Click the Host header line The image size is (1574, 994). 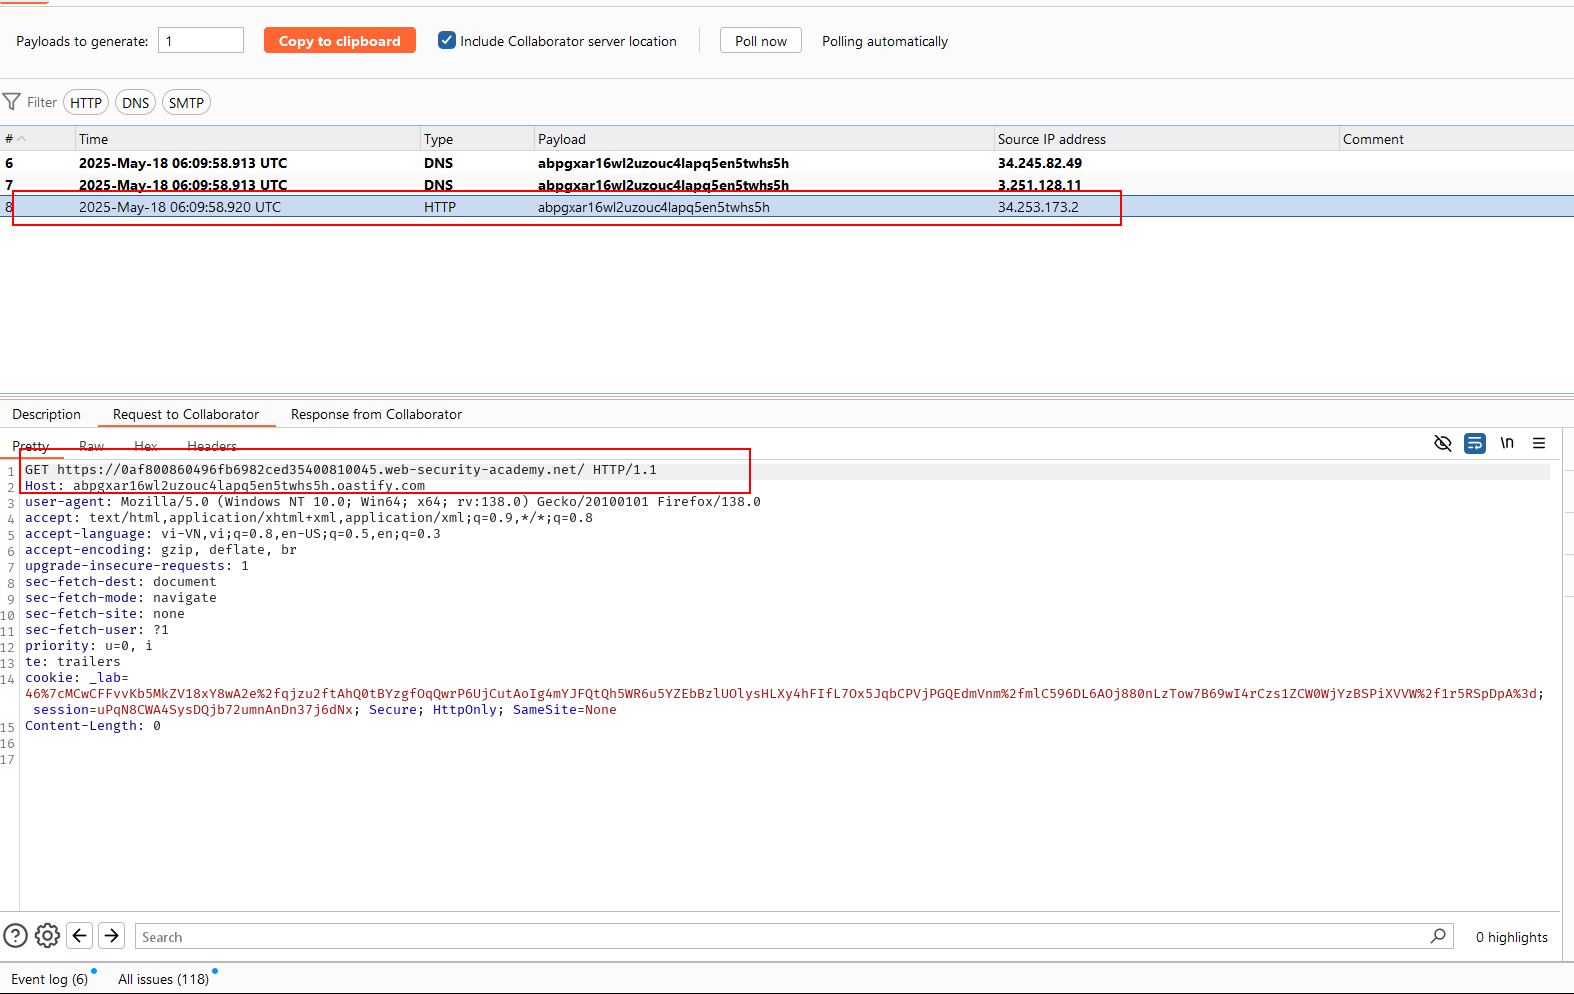coord(225,486)
